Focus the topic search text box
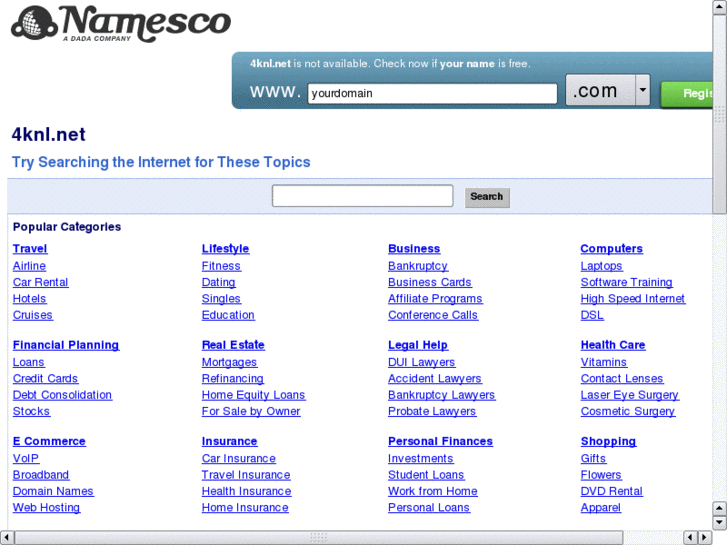727x545 pixels. (x=363, y=196)
